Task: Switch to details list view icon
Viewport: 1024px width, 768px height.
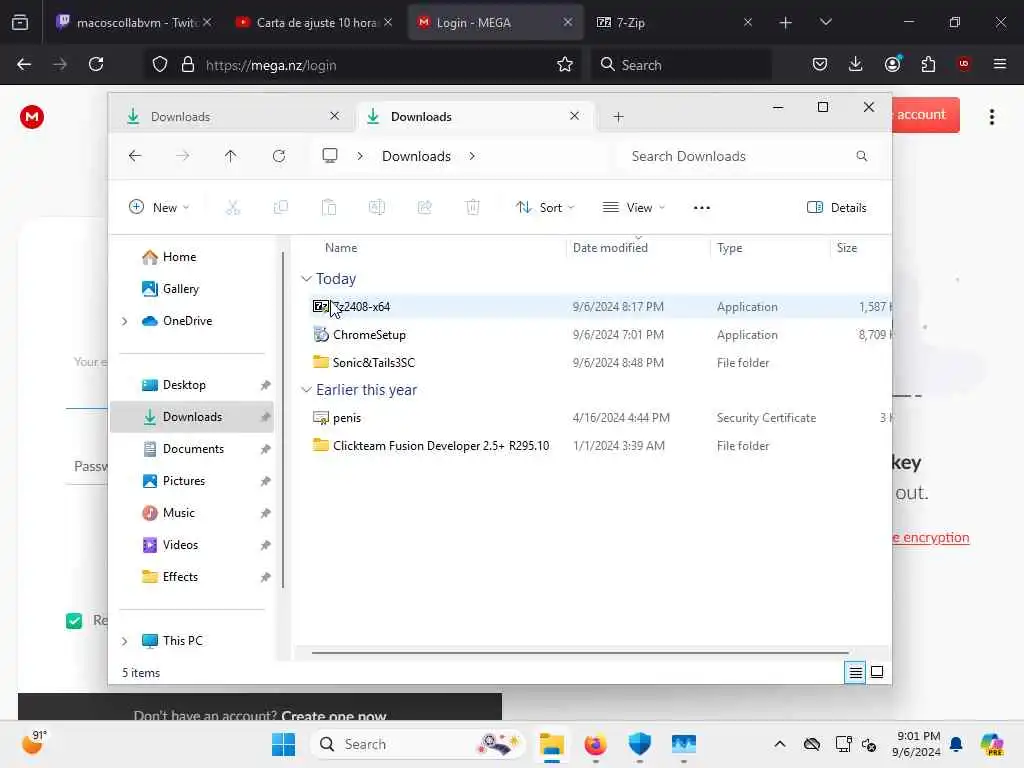Action: coord(855,672)
